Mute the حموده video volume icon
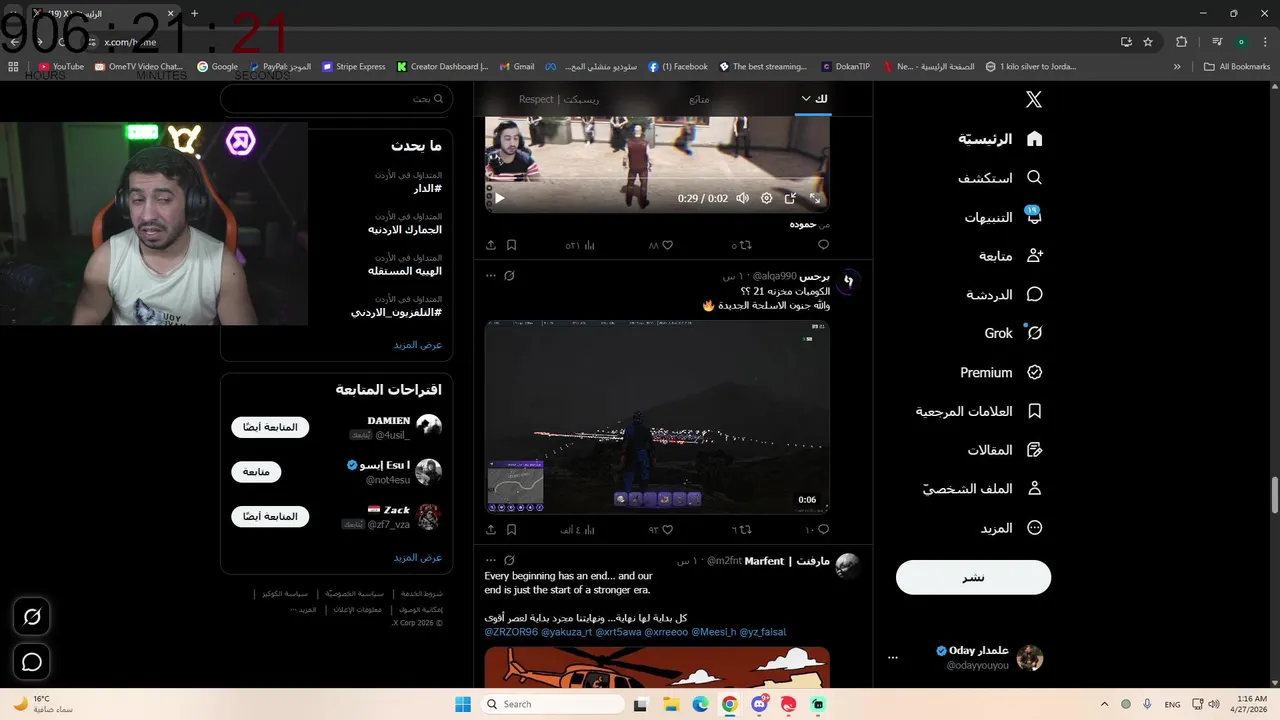This screenshot has height=720, width=1280. 742,198
